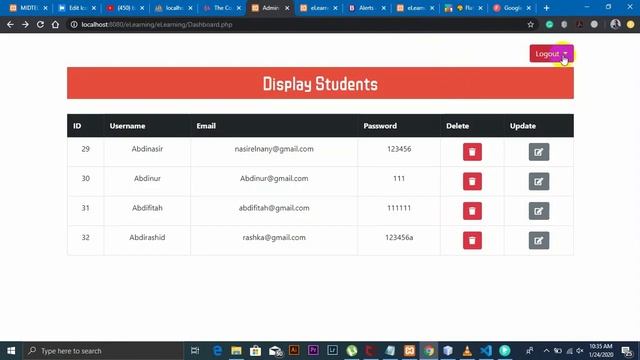Open a new browser tab
This screenshot has width=640, height=360.
click(546, 8)
